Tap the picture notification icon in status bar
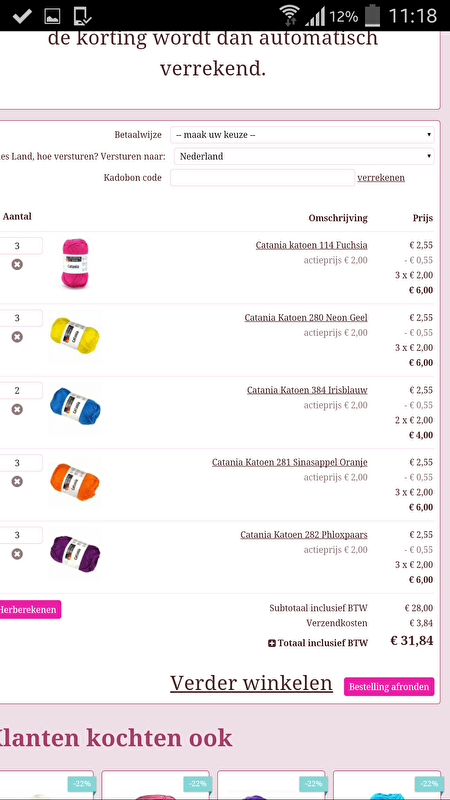Screen dimensions: 450x800 tap(52, 16)
